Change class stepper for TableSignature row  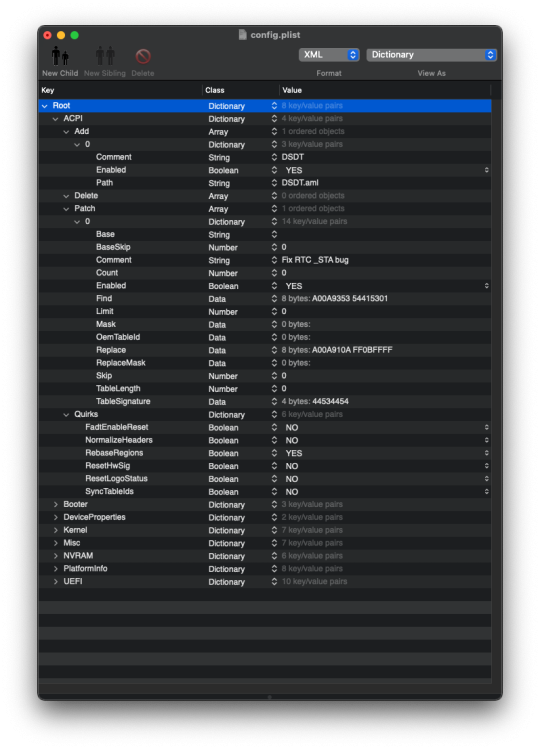[x=274, y=401]
